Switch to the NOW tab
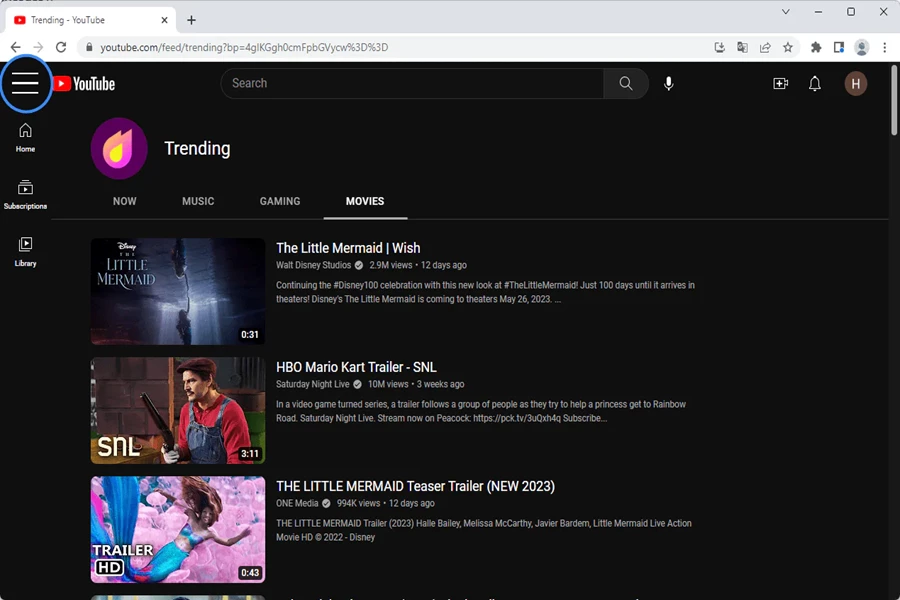This screenshot has height=600, width=900. pyautogui.click(x=125, y=202)
